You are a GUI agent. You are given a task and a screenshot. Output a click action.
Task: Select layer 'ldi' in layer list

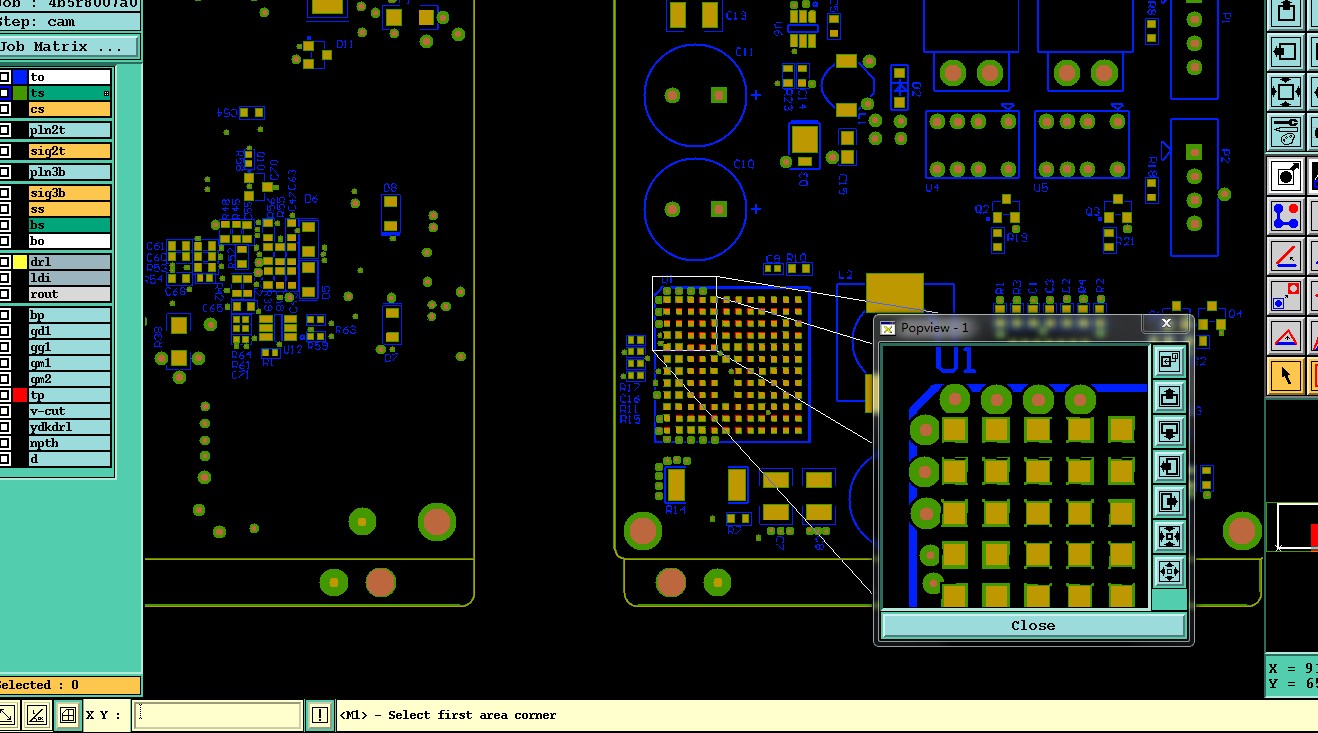click(x=69, y=278)
